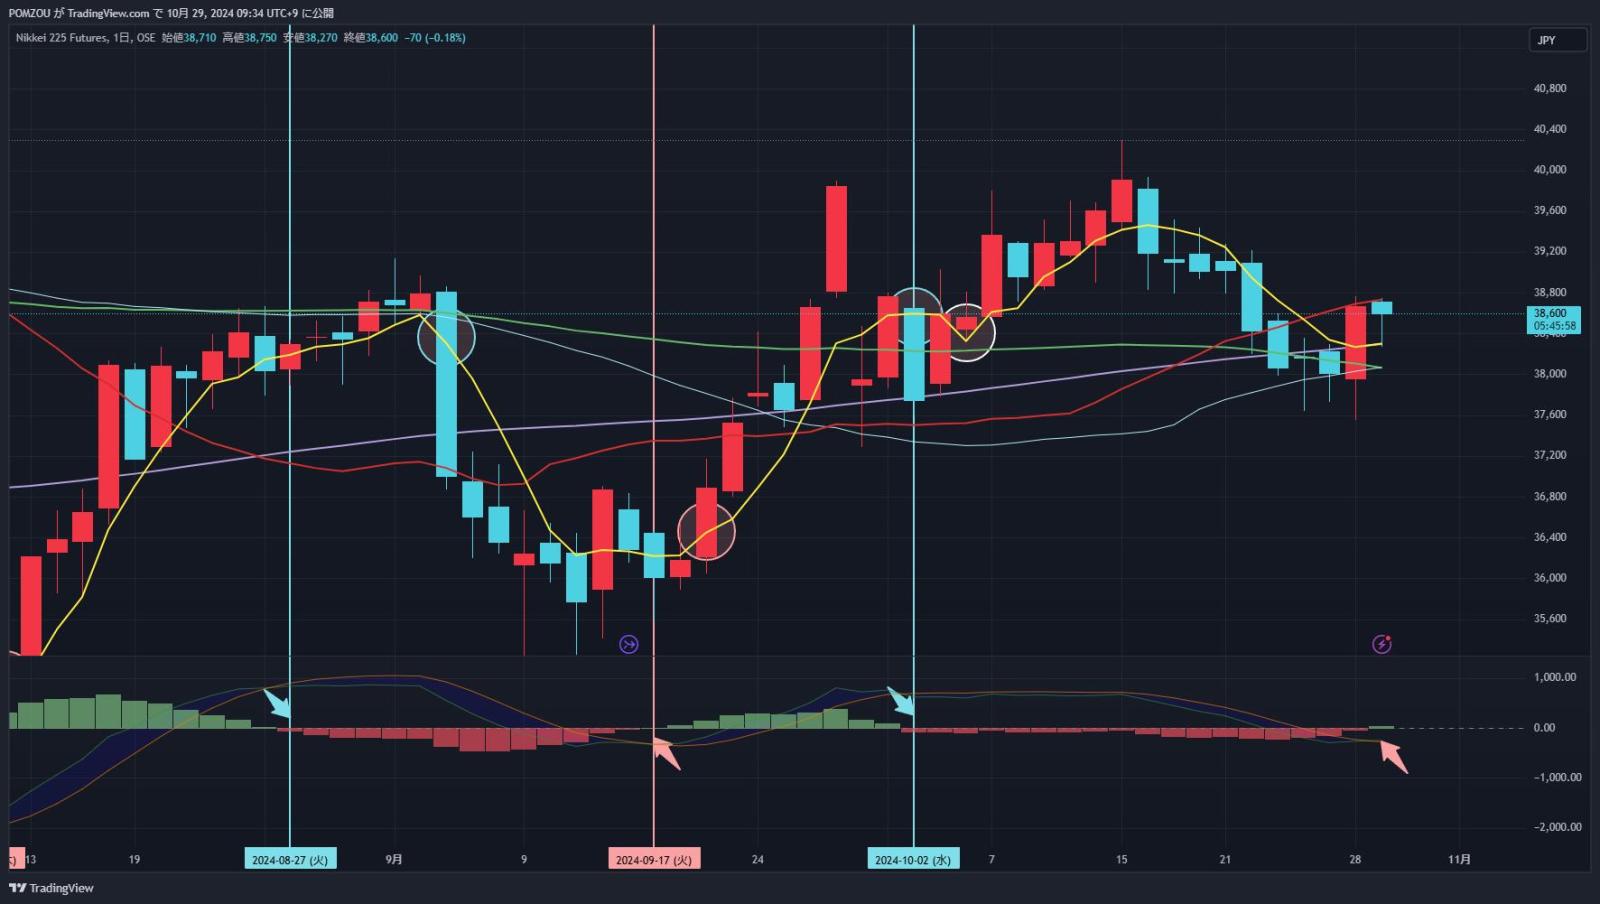
Task: Click the 38,000 price axis label
Action: click(1550, 374)
